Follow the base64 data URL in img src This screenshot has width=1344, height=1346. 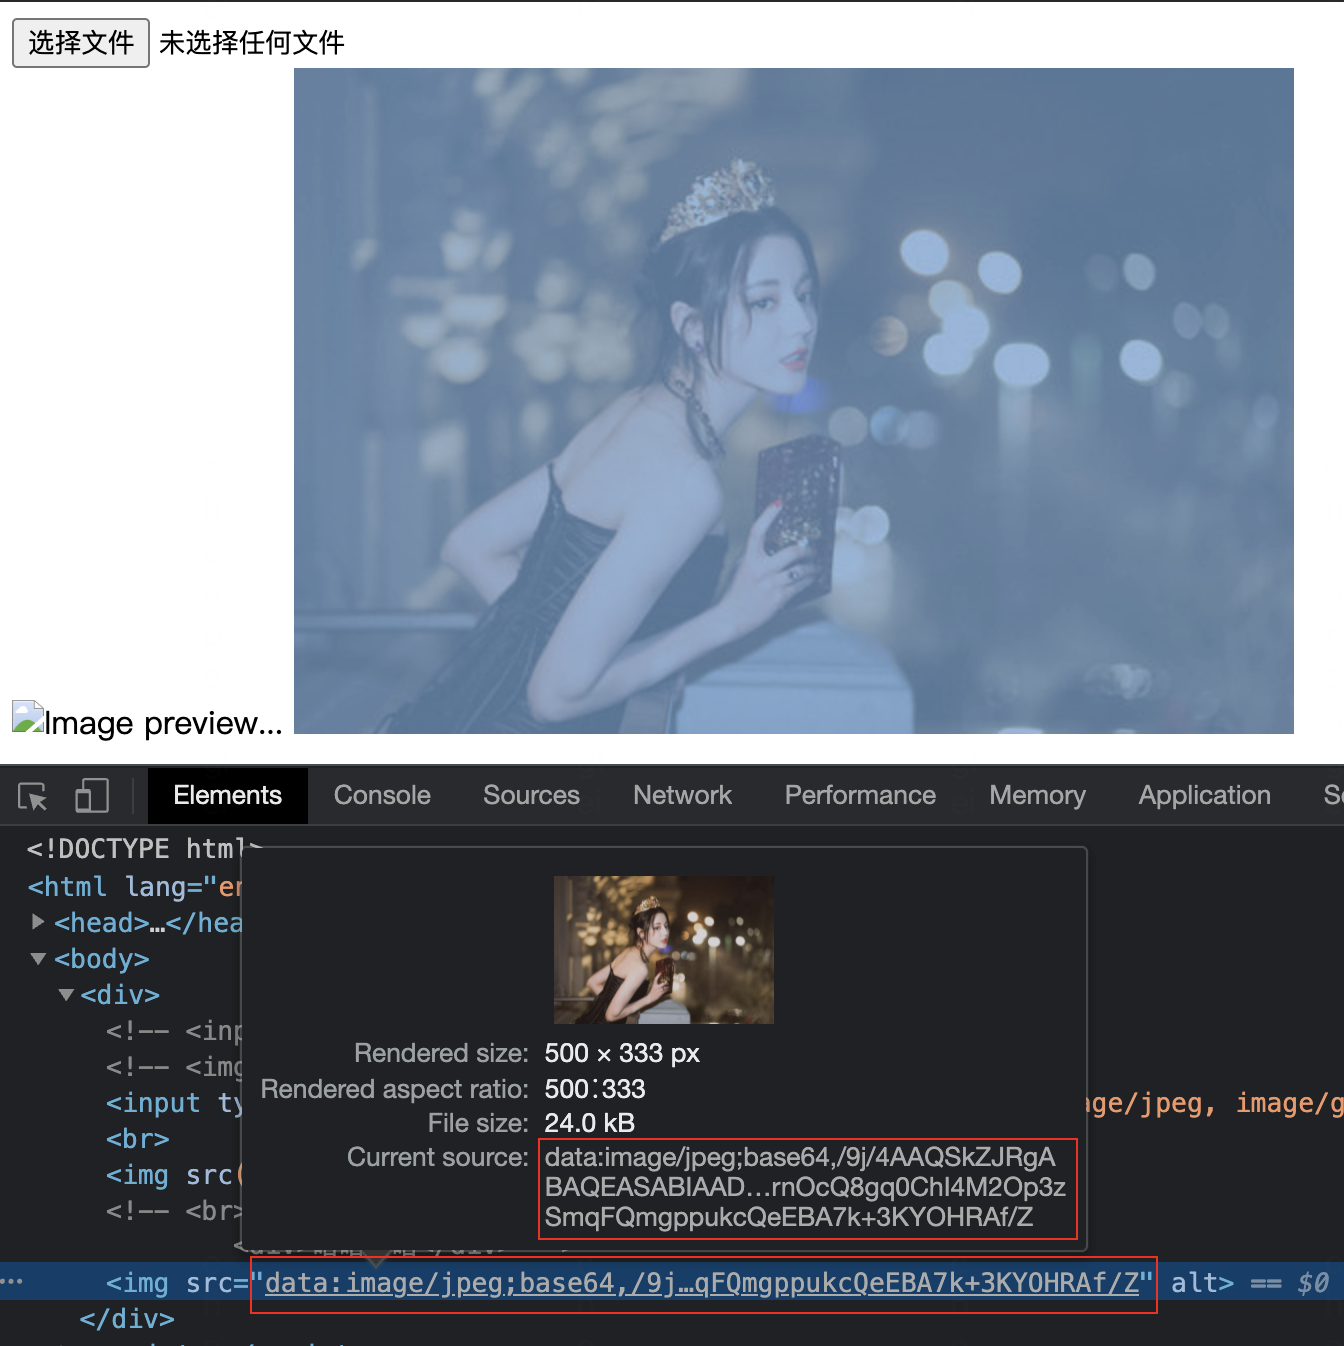pos(700,1282)
